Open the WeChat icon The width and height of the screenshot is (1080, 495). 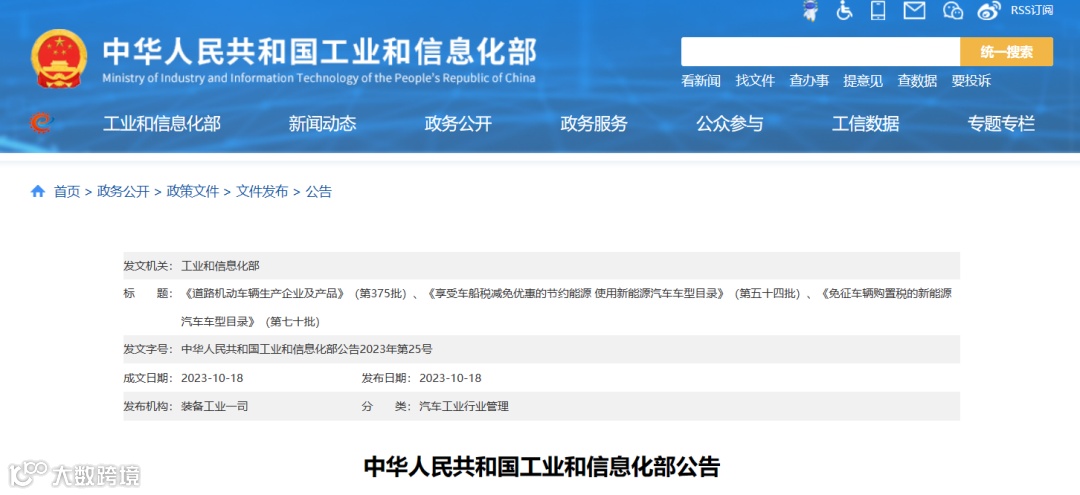point(952,10)
